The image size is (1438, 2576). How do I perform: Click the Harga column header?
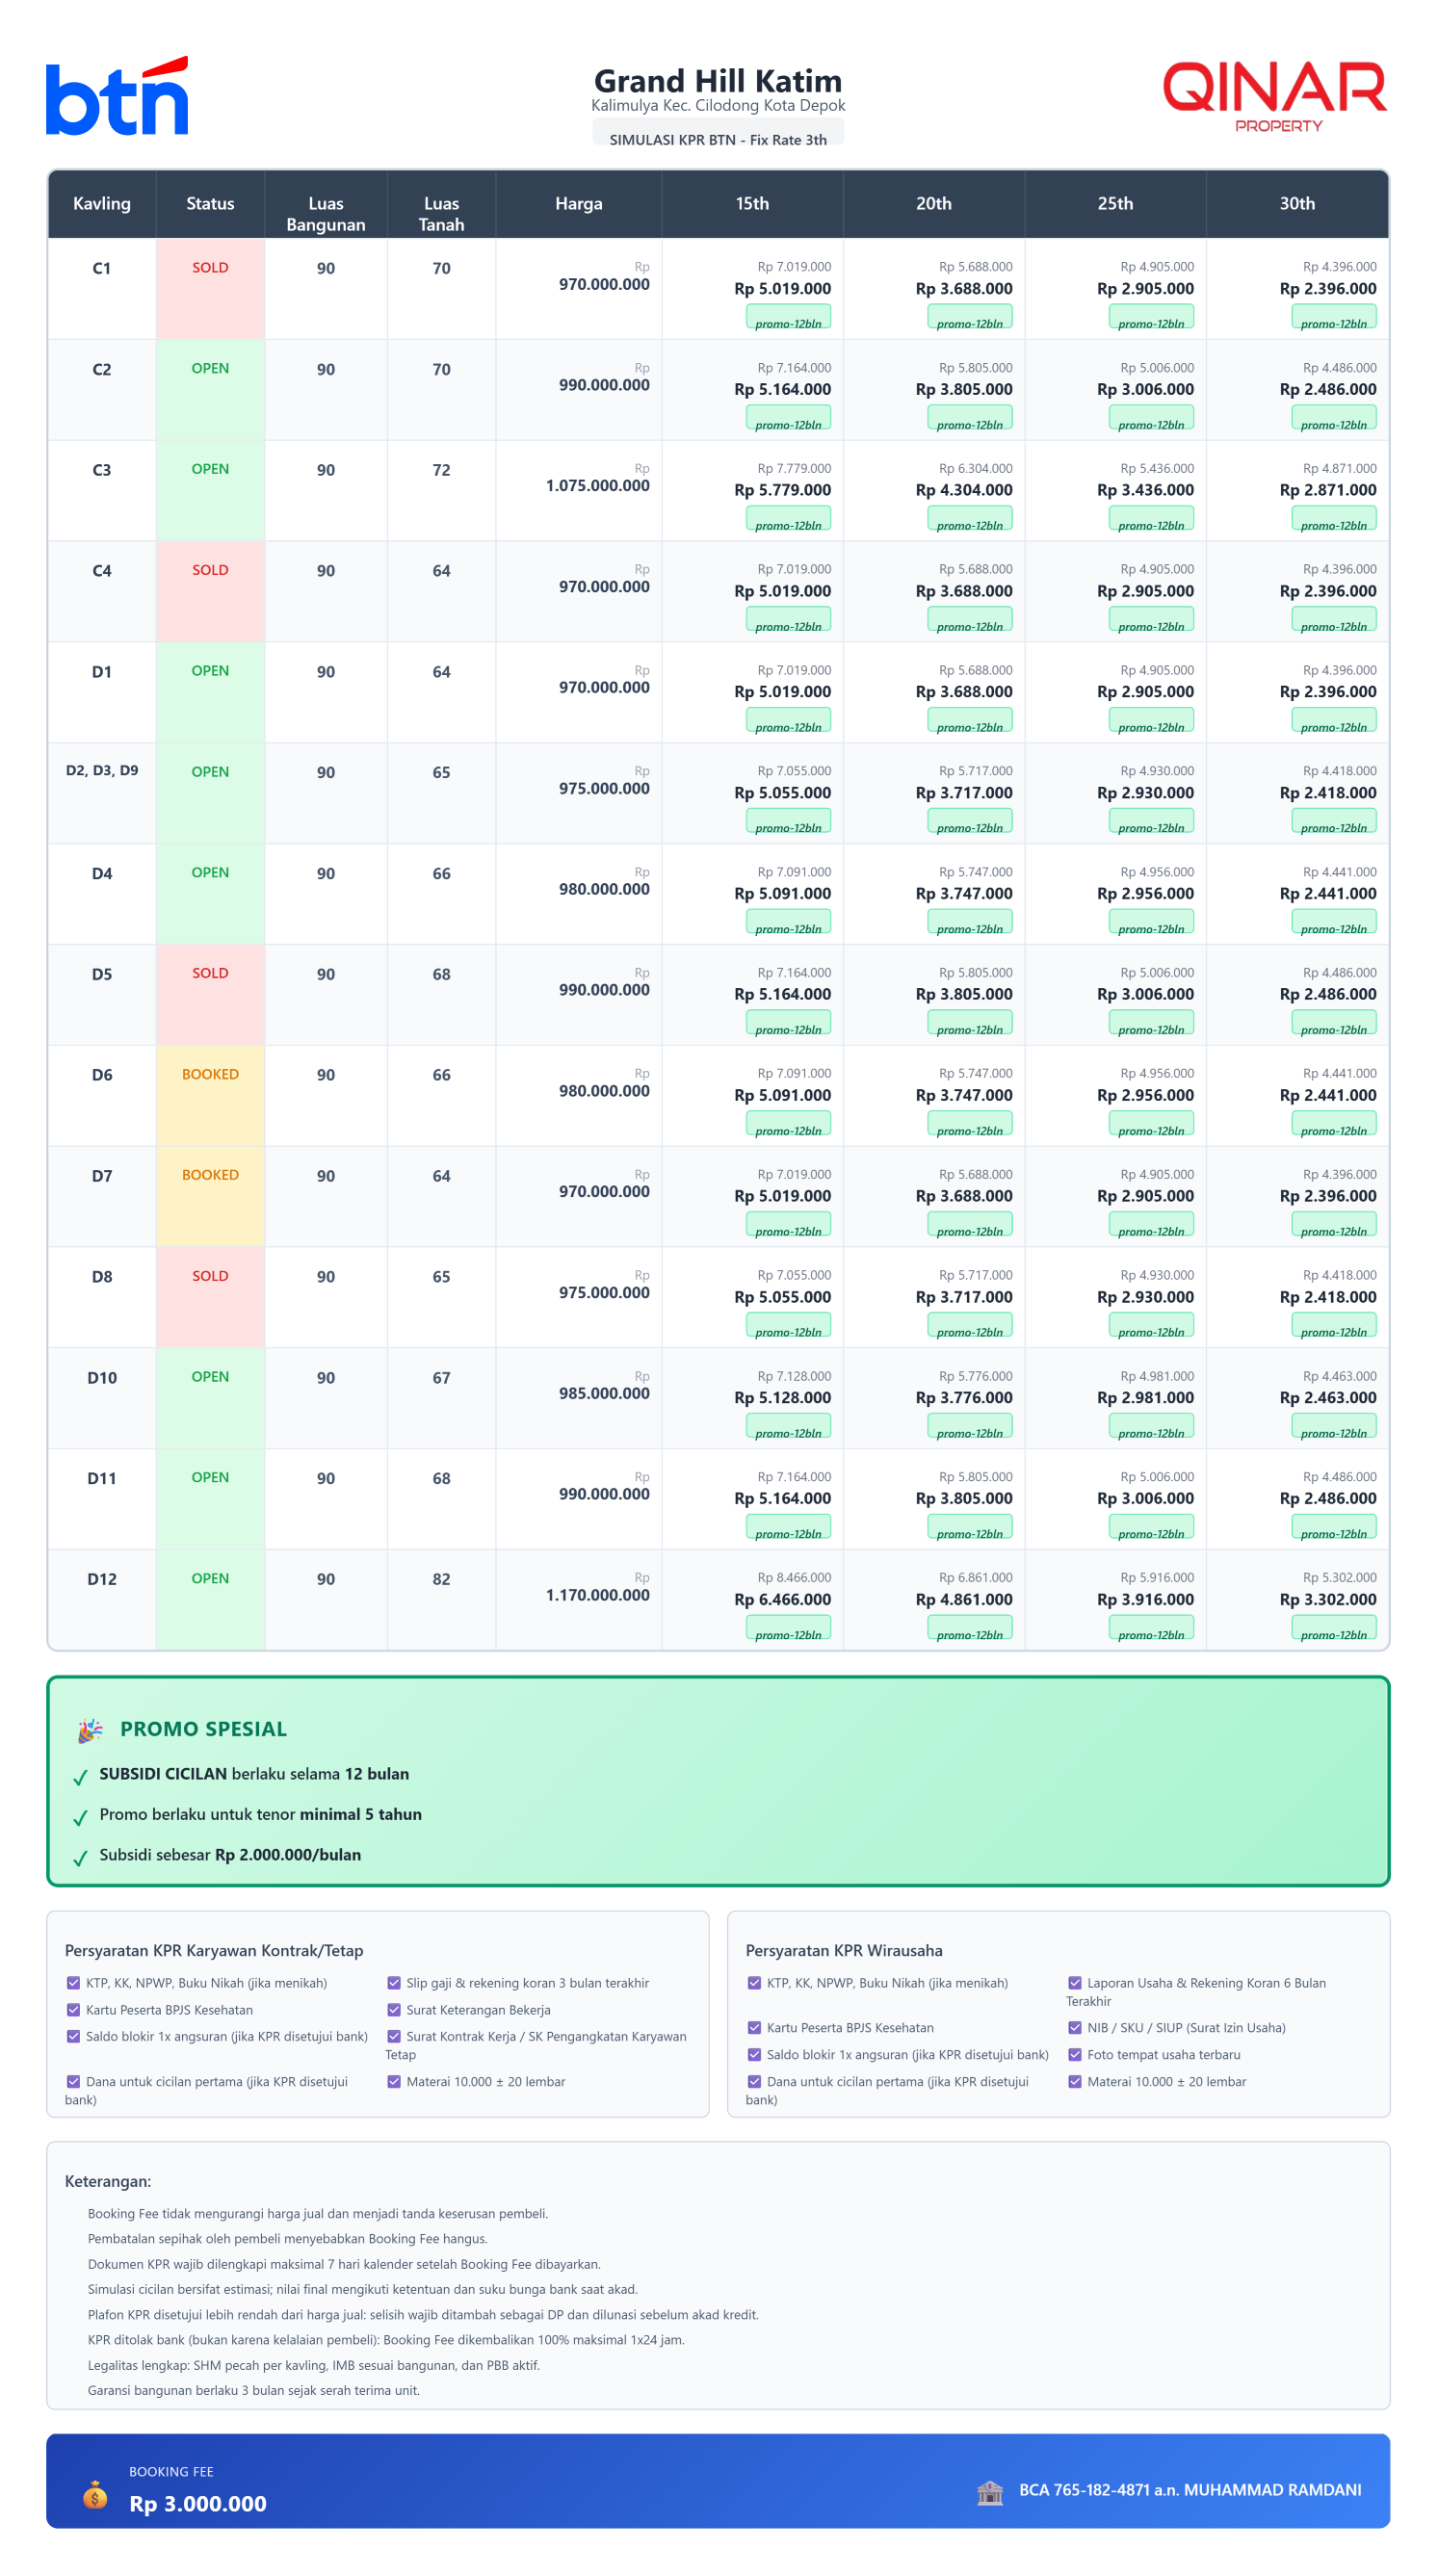click(x=578, y=204)
